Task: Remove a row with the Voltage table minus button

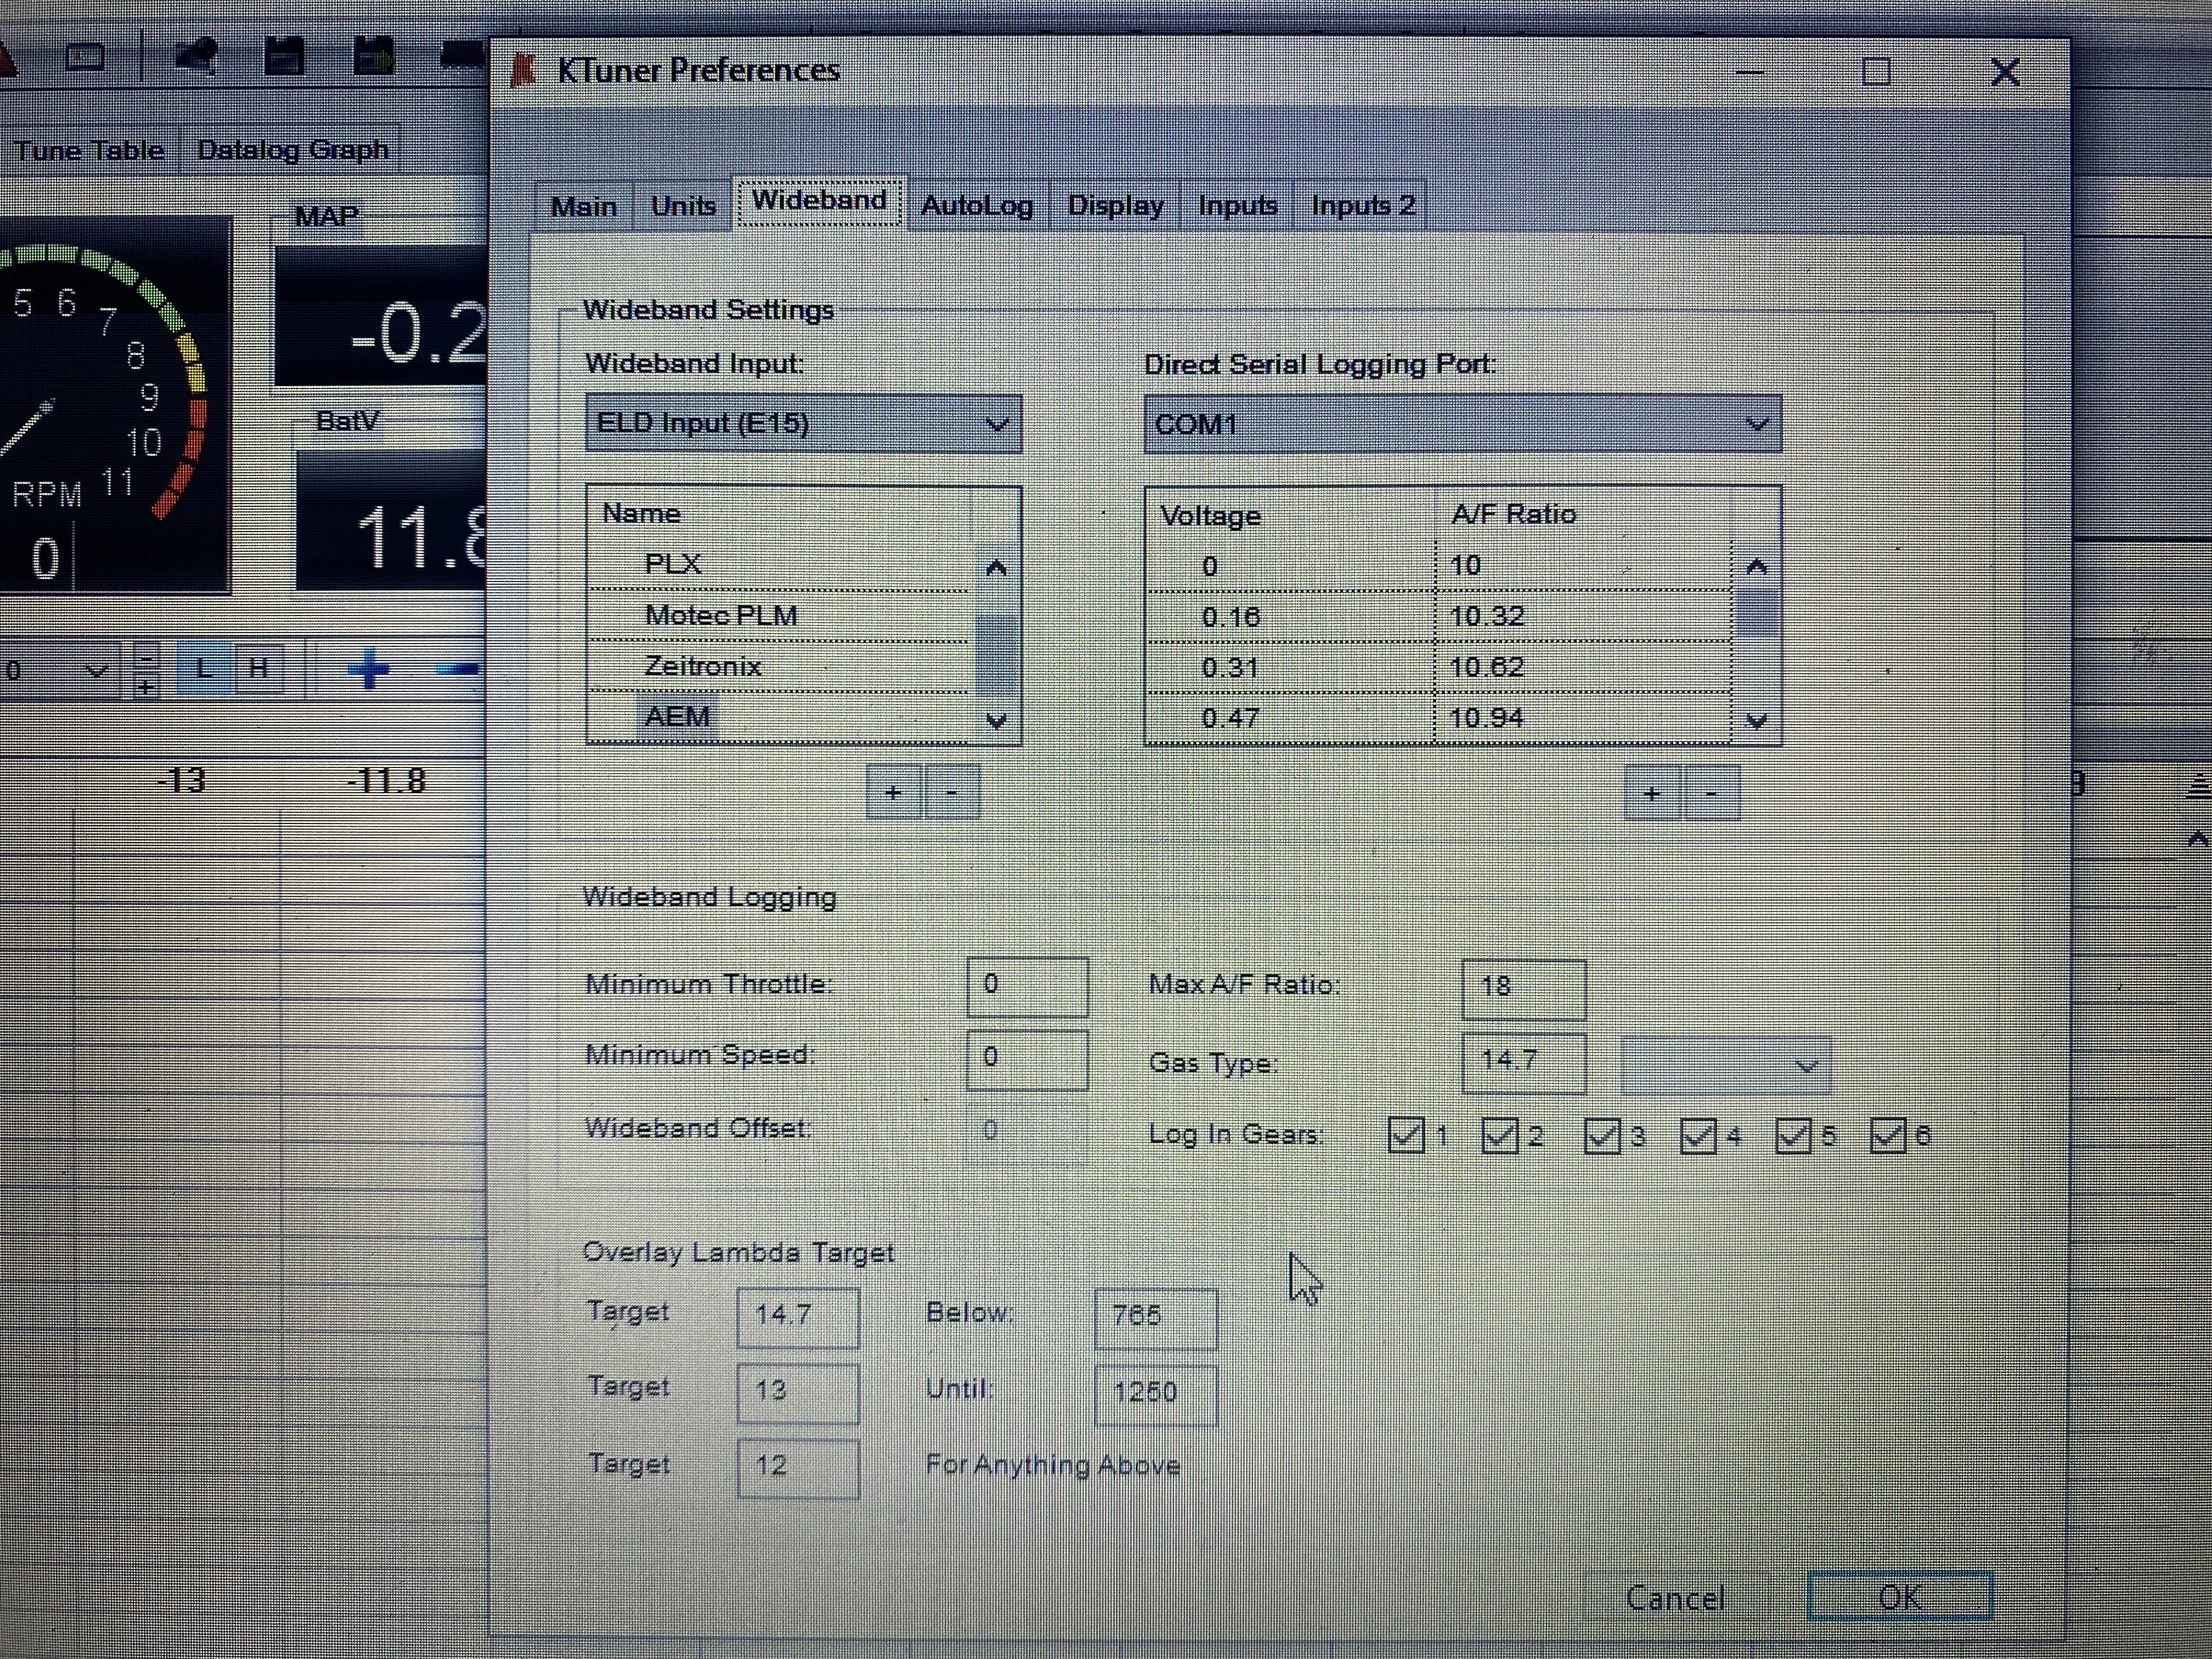Action: click(x=1711, y=794)
